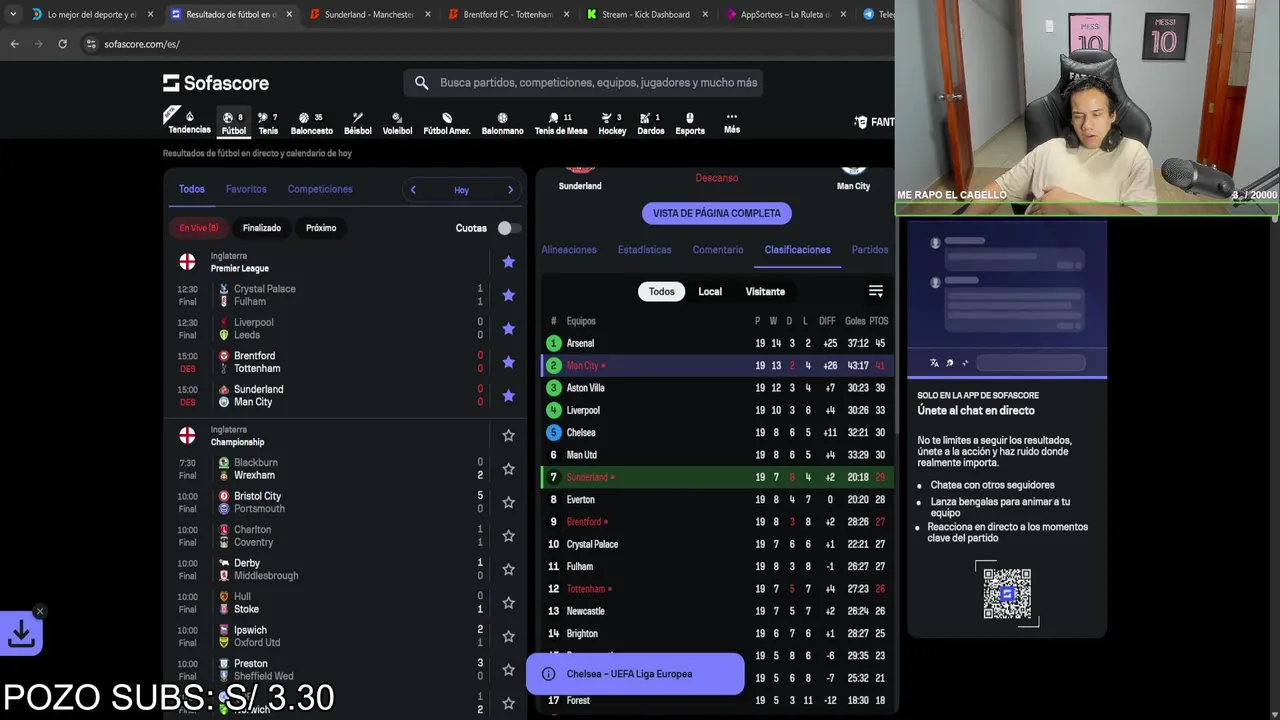Open the Alineaciones tab
The width and height of the screenshot is (1280, 720).
click(x=569, y=250)
